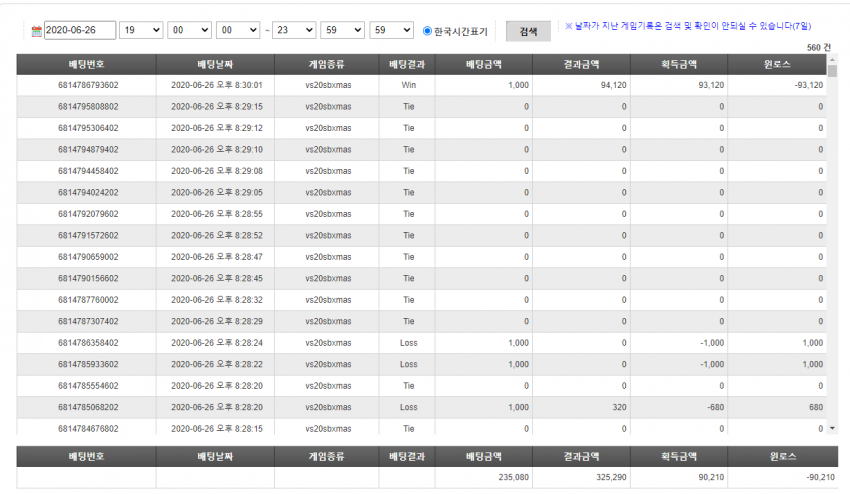Click the 베팅번호 column header in top table
The width and height of the screenshot is (850, 494).
[86, 64]
